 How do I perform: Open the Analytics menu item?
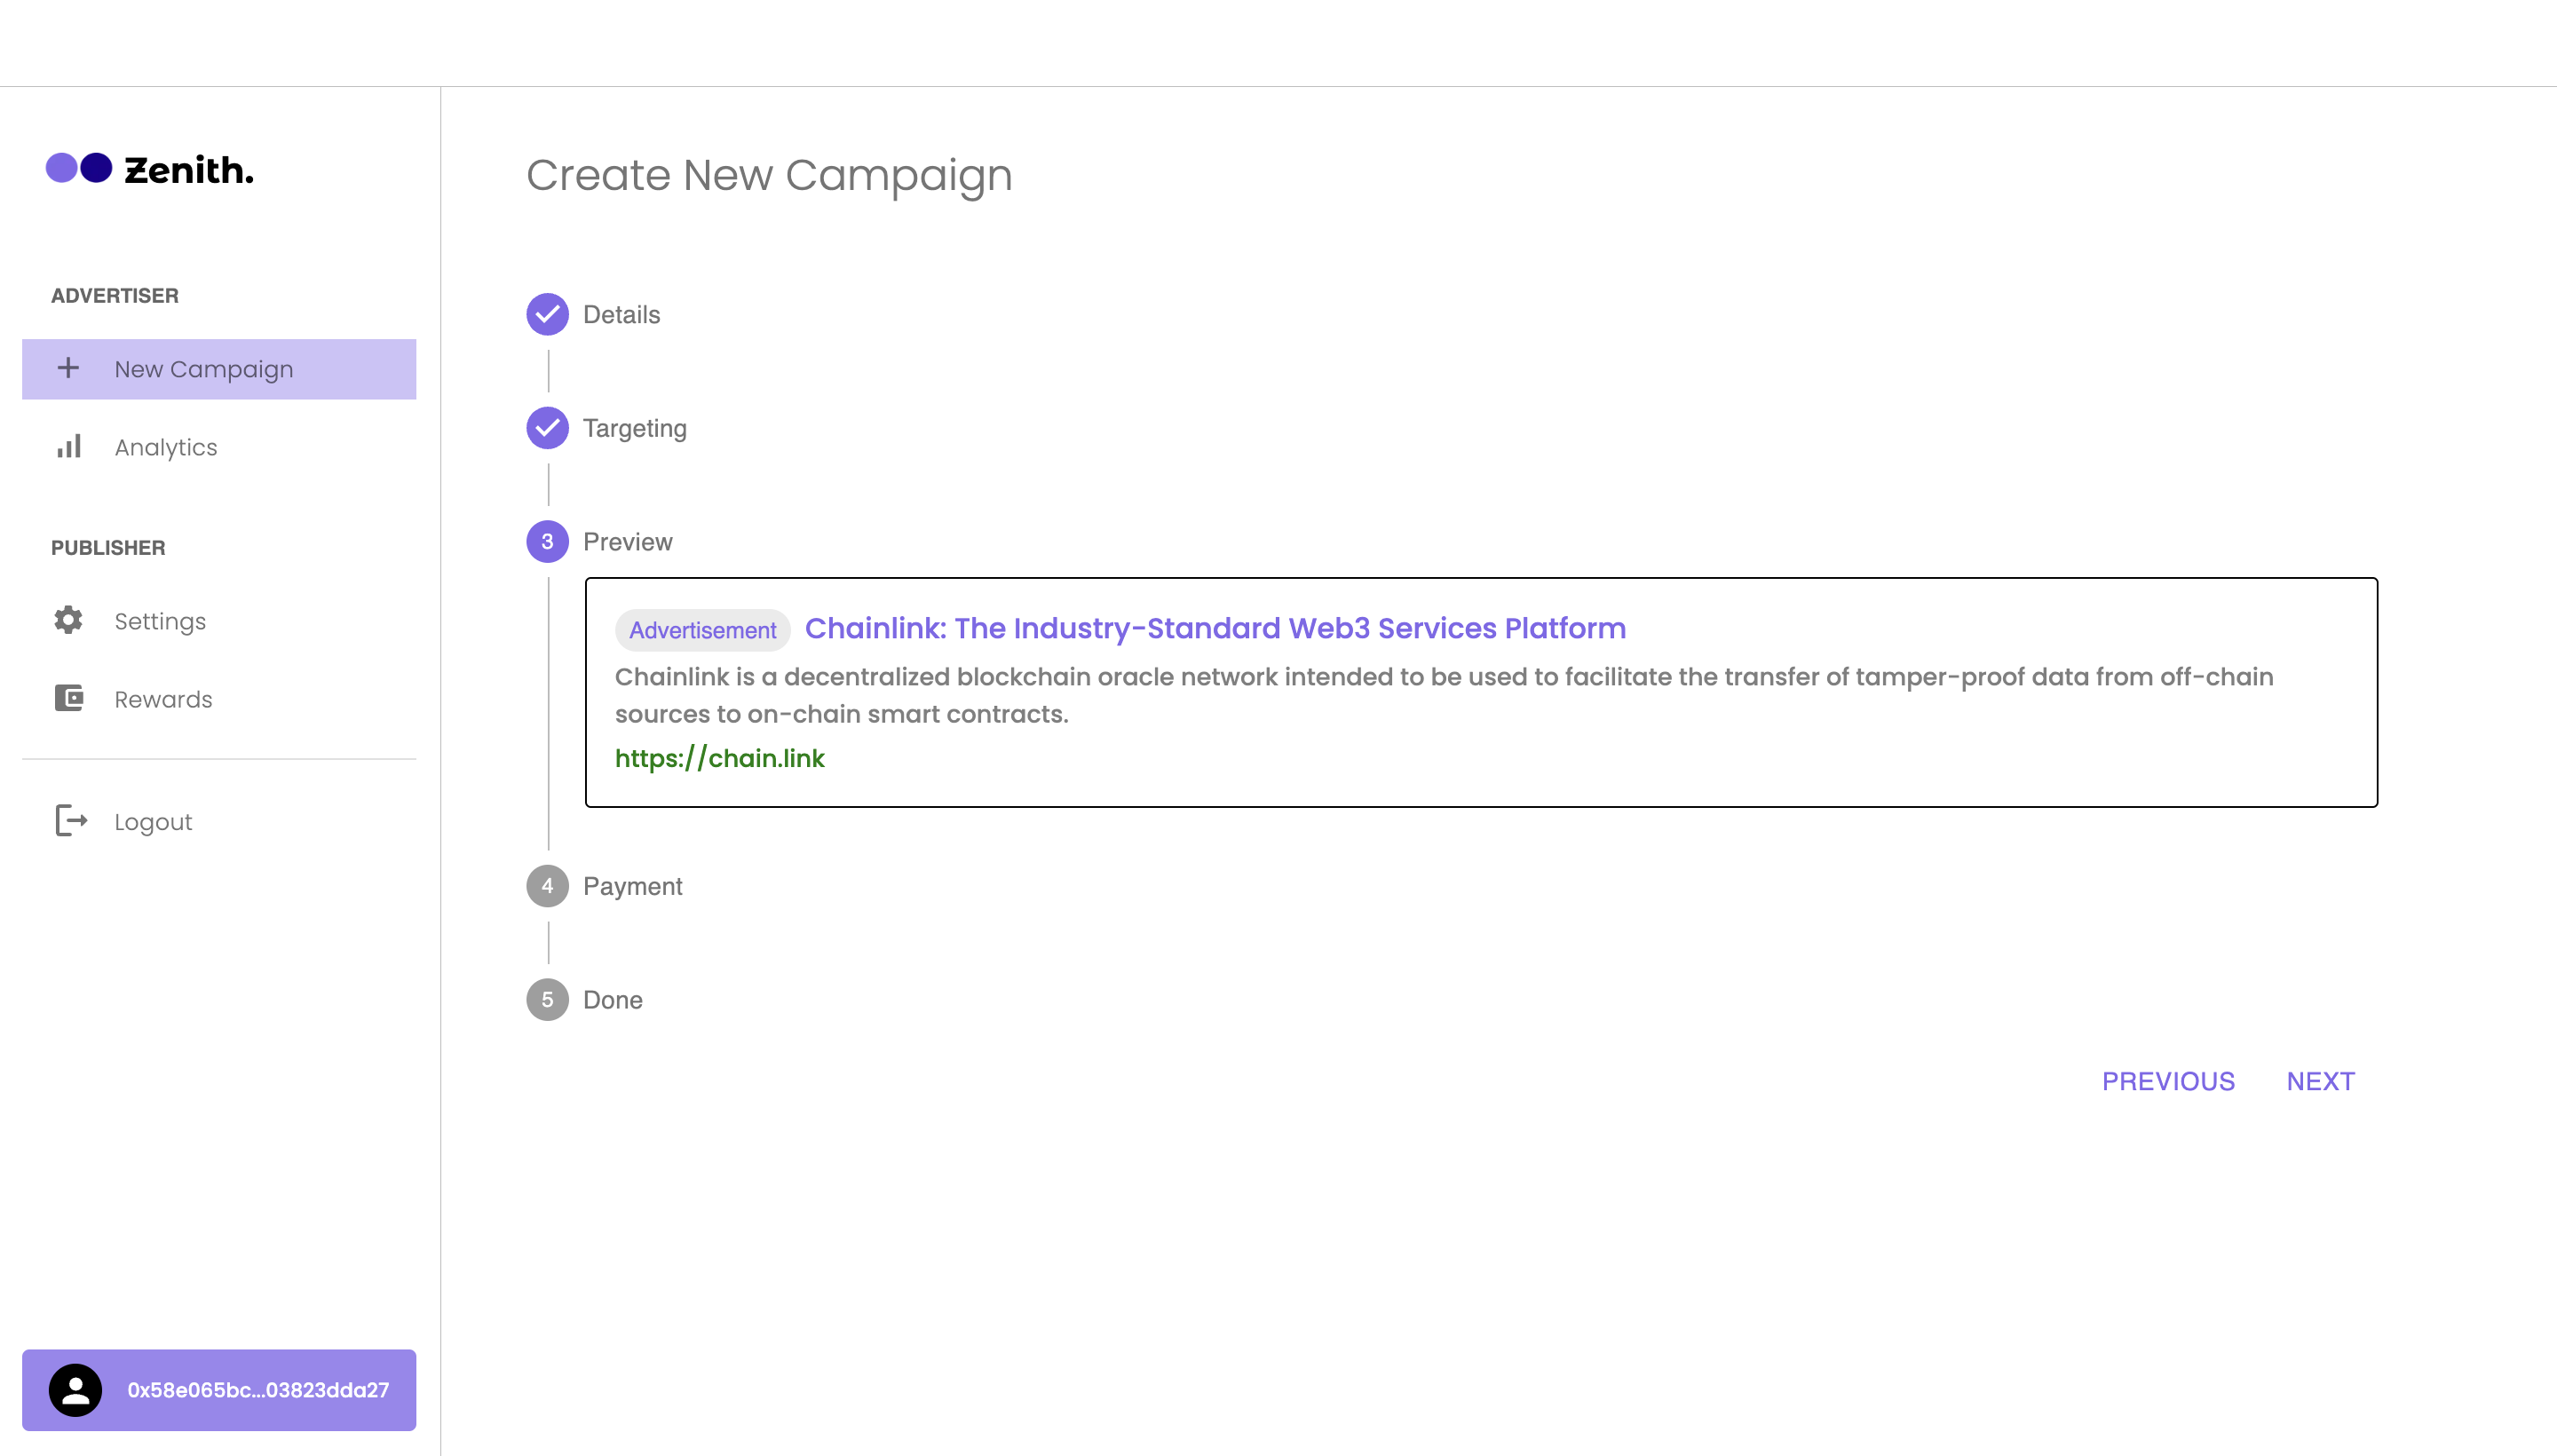(166, 447)
